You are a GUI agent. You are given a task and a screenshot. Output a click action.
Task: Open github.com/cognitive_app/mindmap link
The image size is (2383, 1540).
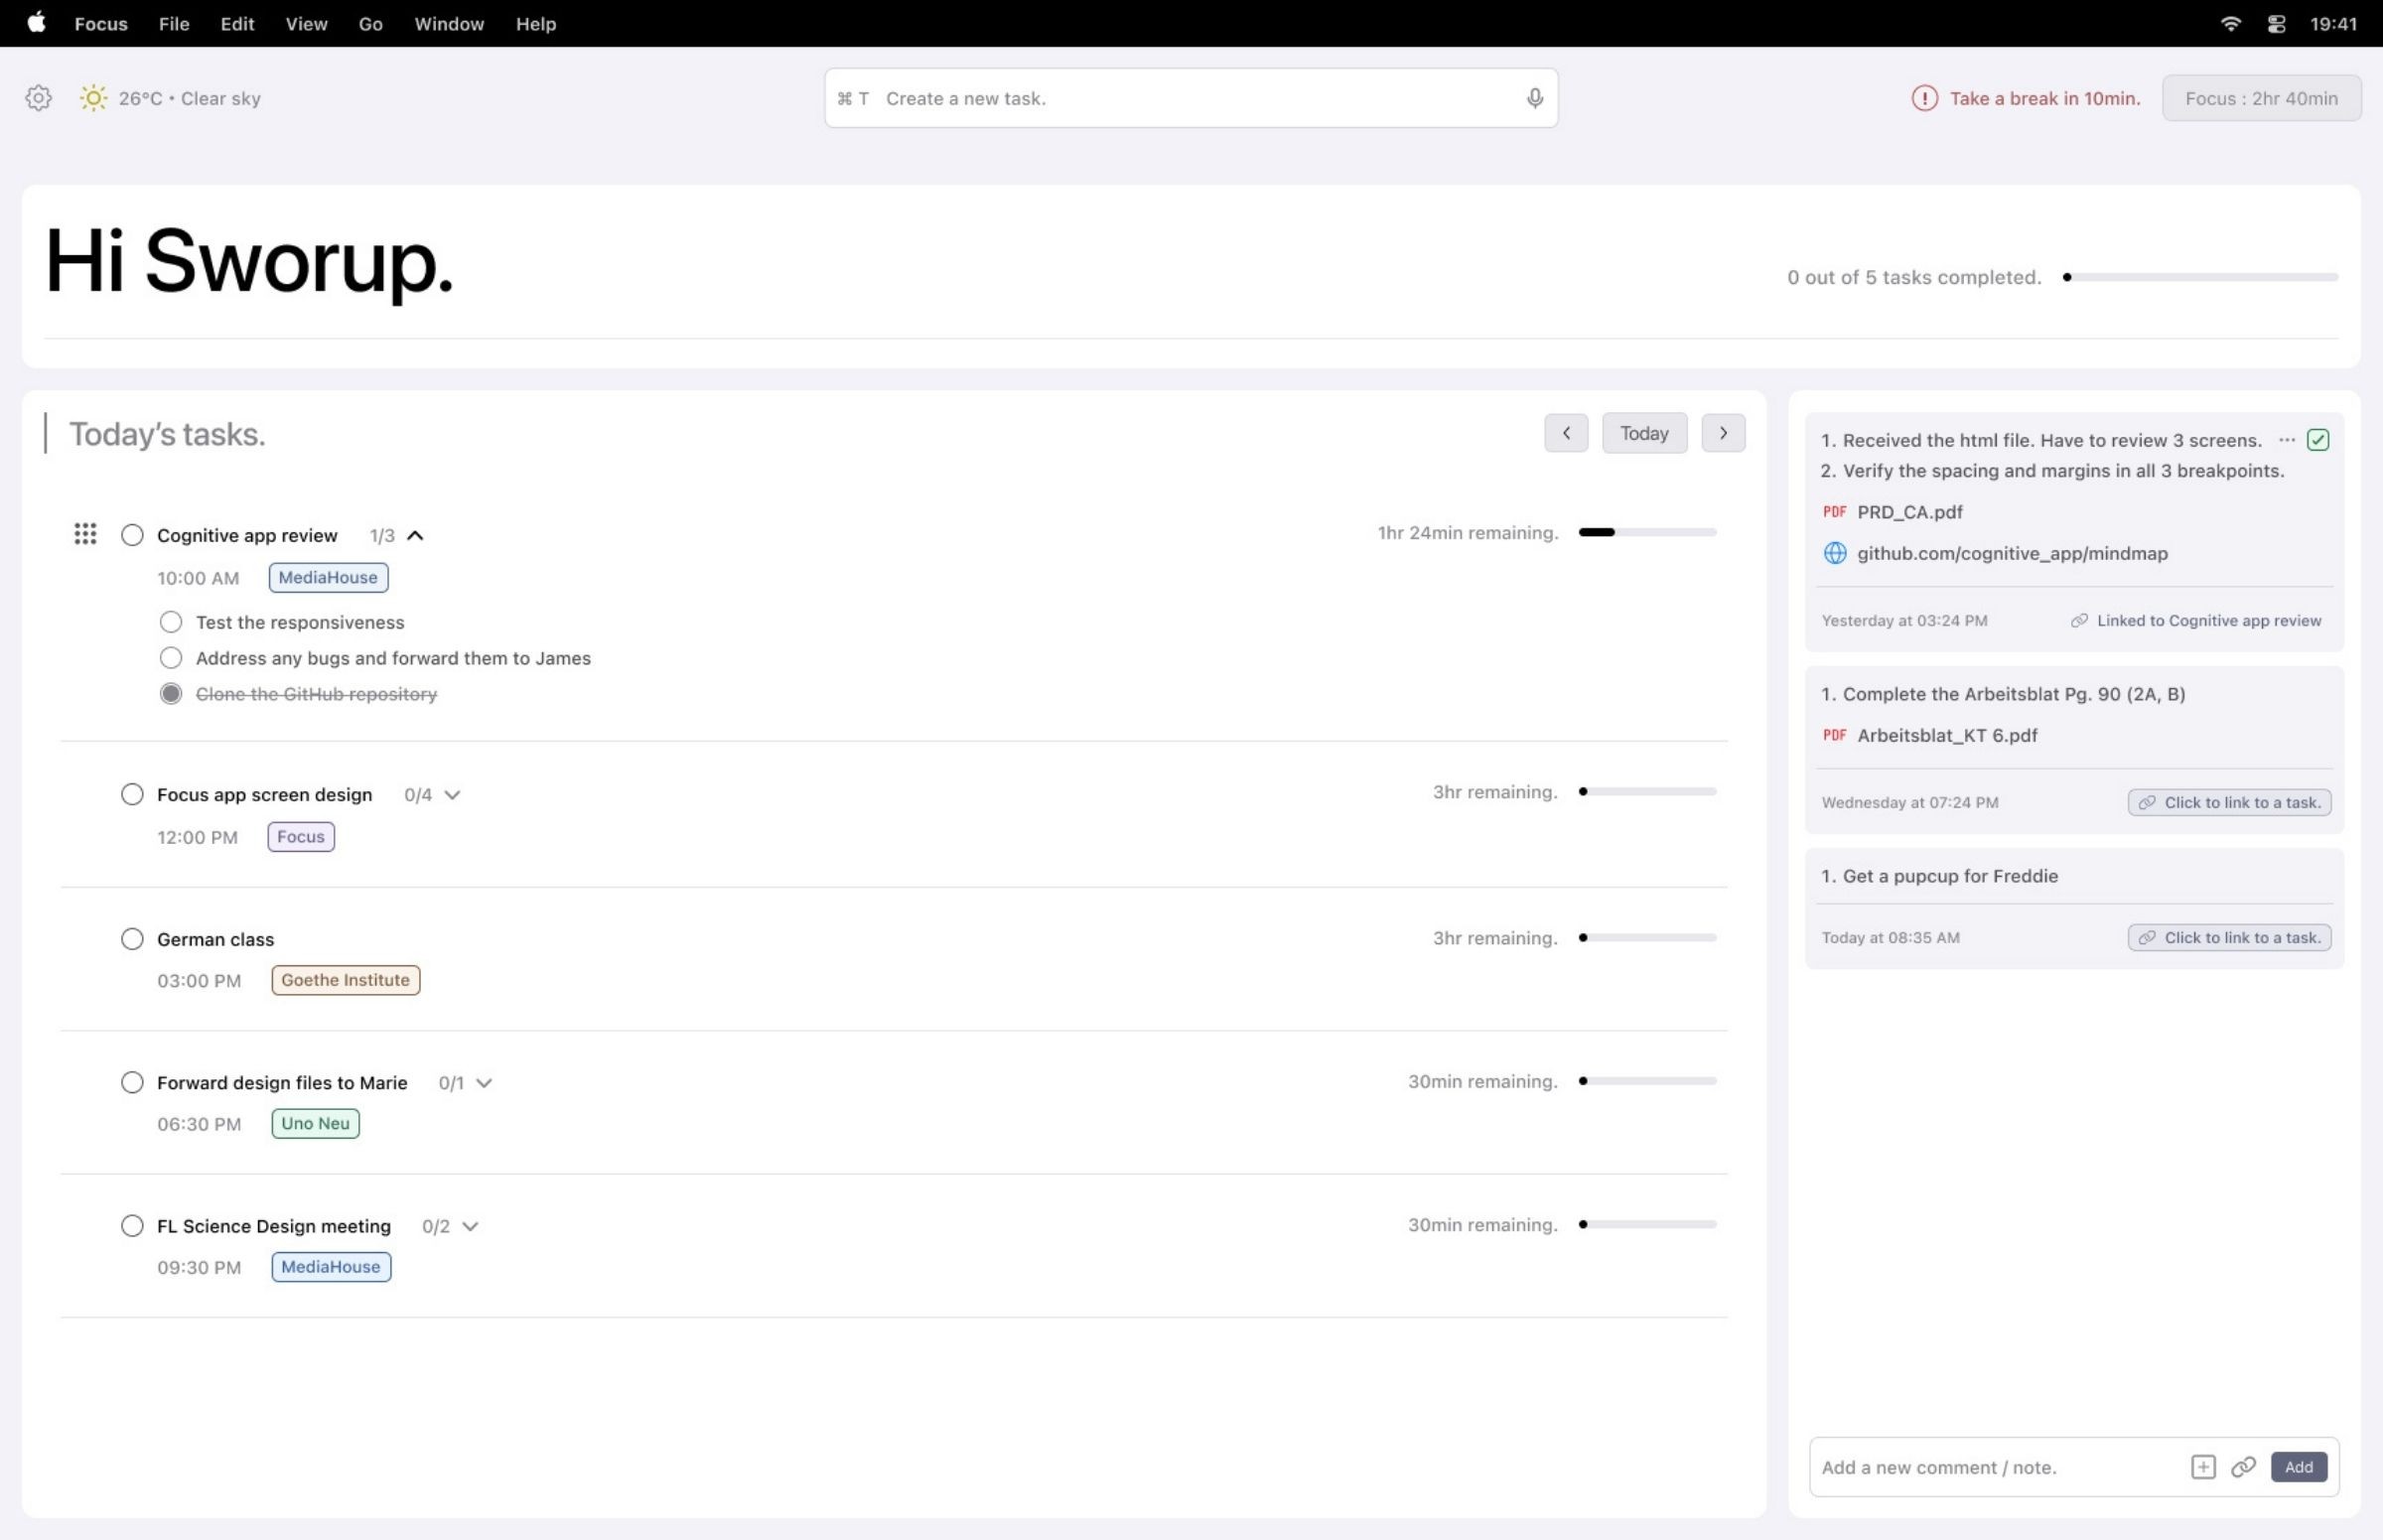[x=2011, y=553]
